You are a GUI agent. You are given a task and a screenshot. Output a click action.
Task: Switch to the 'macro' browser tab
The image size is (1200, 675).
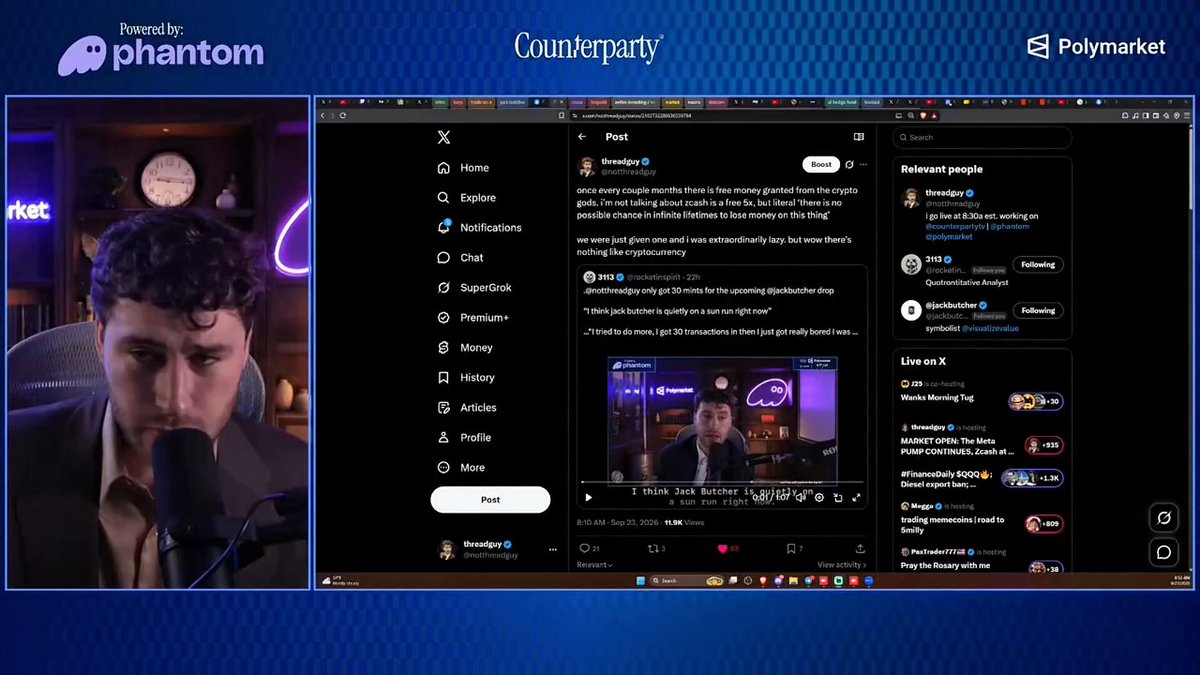coord(694,102)
